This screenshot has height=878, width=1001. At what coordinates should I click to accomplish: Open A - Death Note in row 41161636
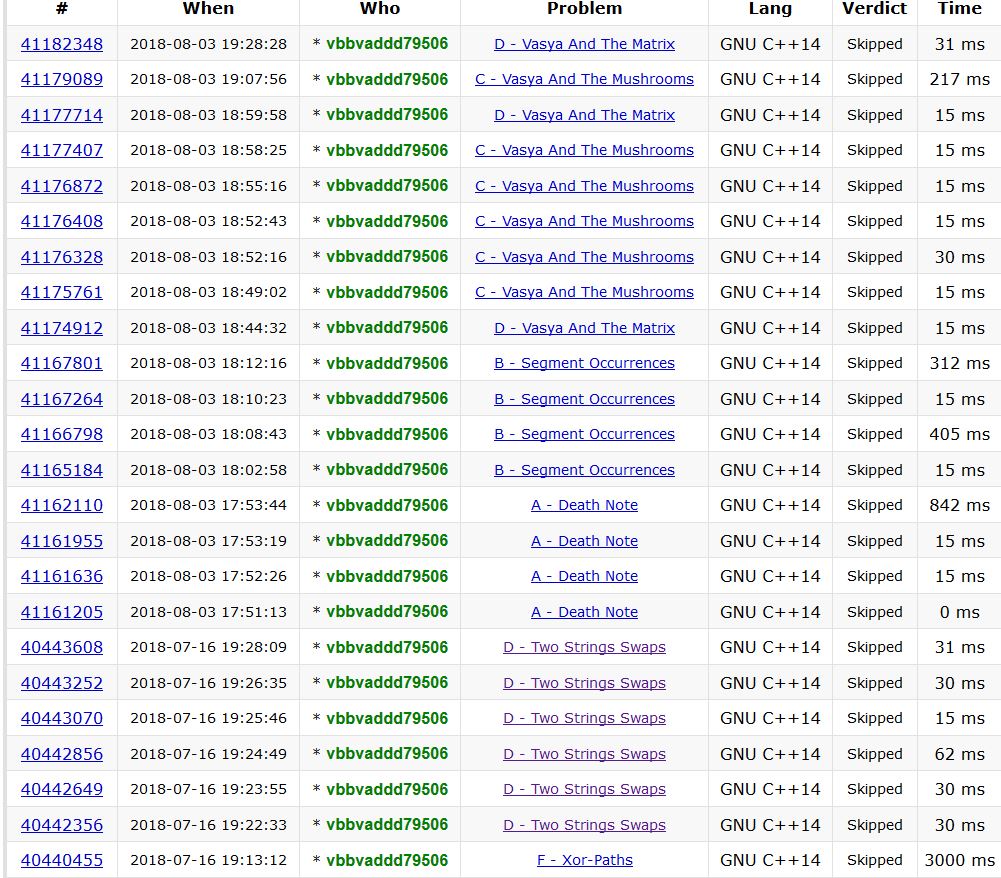pos(584,576)
